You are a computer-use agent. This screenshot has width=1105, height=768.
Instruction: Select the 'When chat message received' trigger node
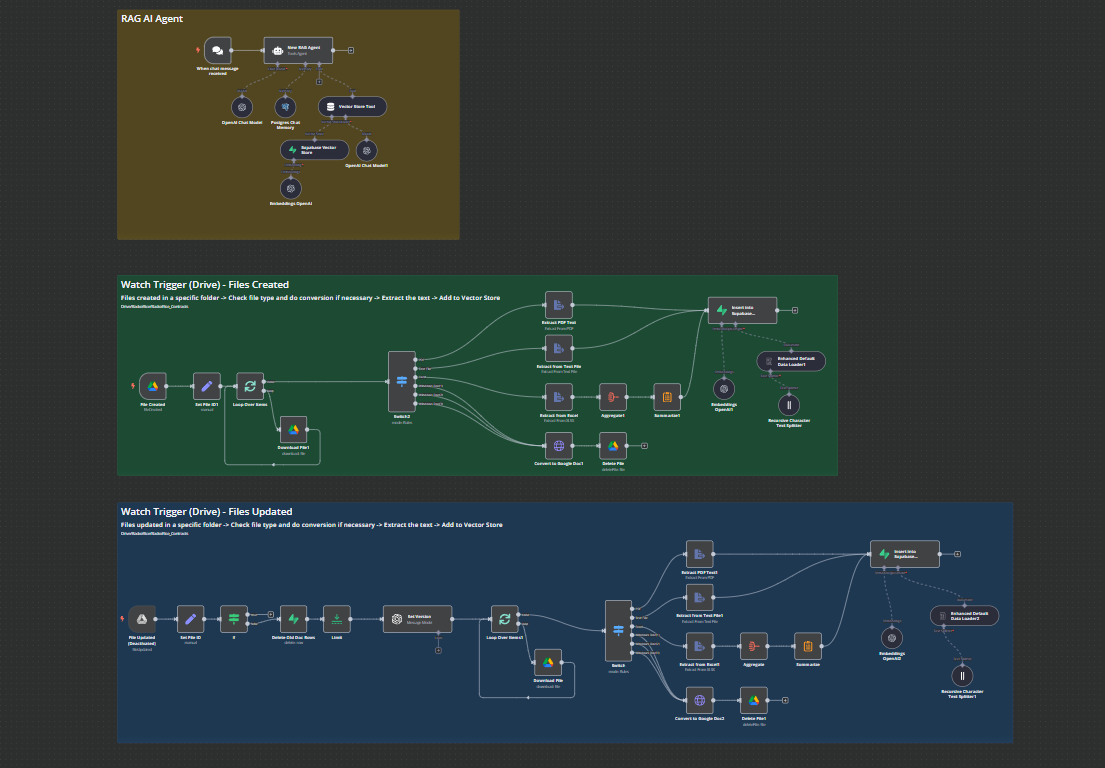click(217, 50)
